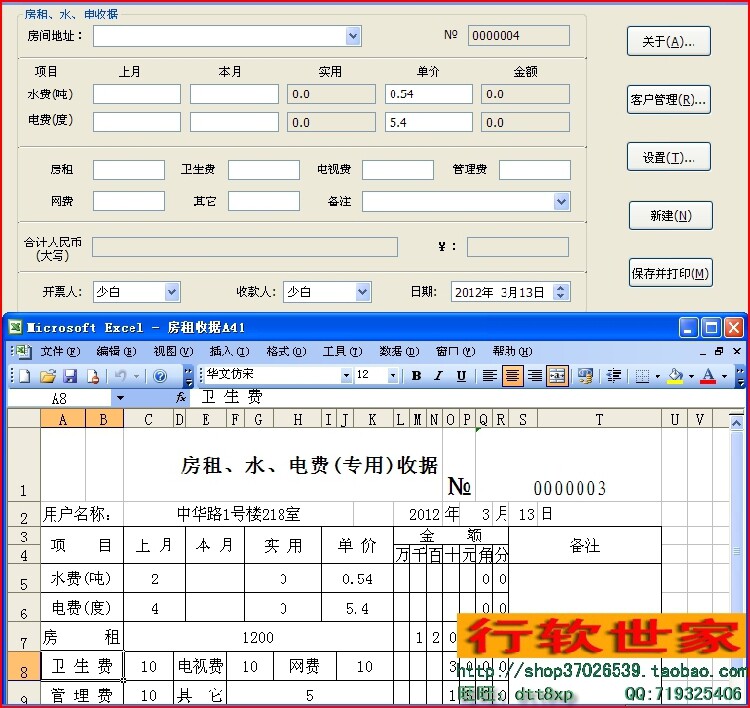Apply the red font color A
This screenshot has height=708, width=750.
pos(708,376)
